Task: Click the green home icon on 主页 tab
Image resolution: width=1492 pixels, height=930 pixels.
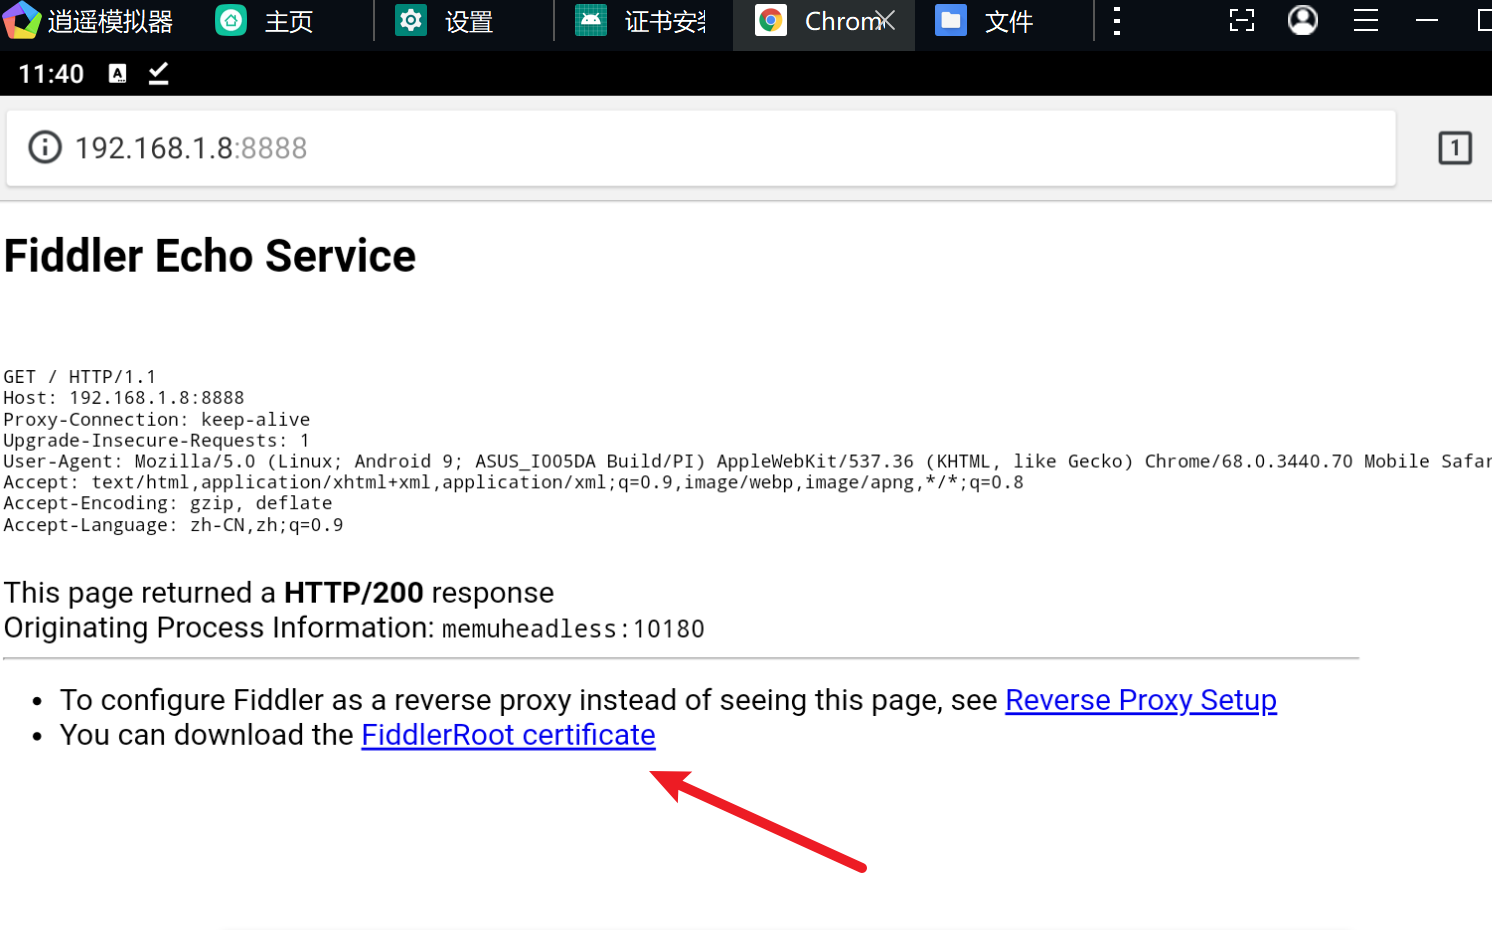Action: pos(231,21)
